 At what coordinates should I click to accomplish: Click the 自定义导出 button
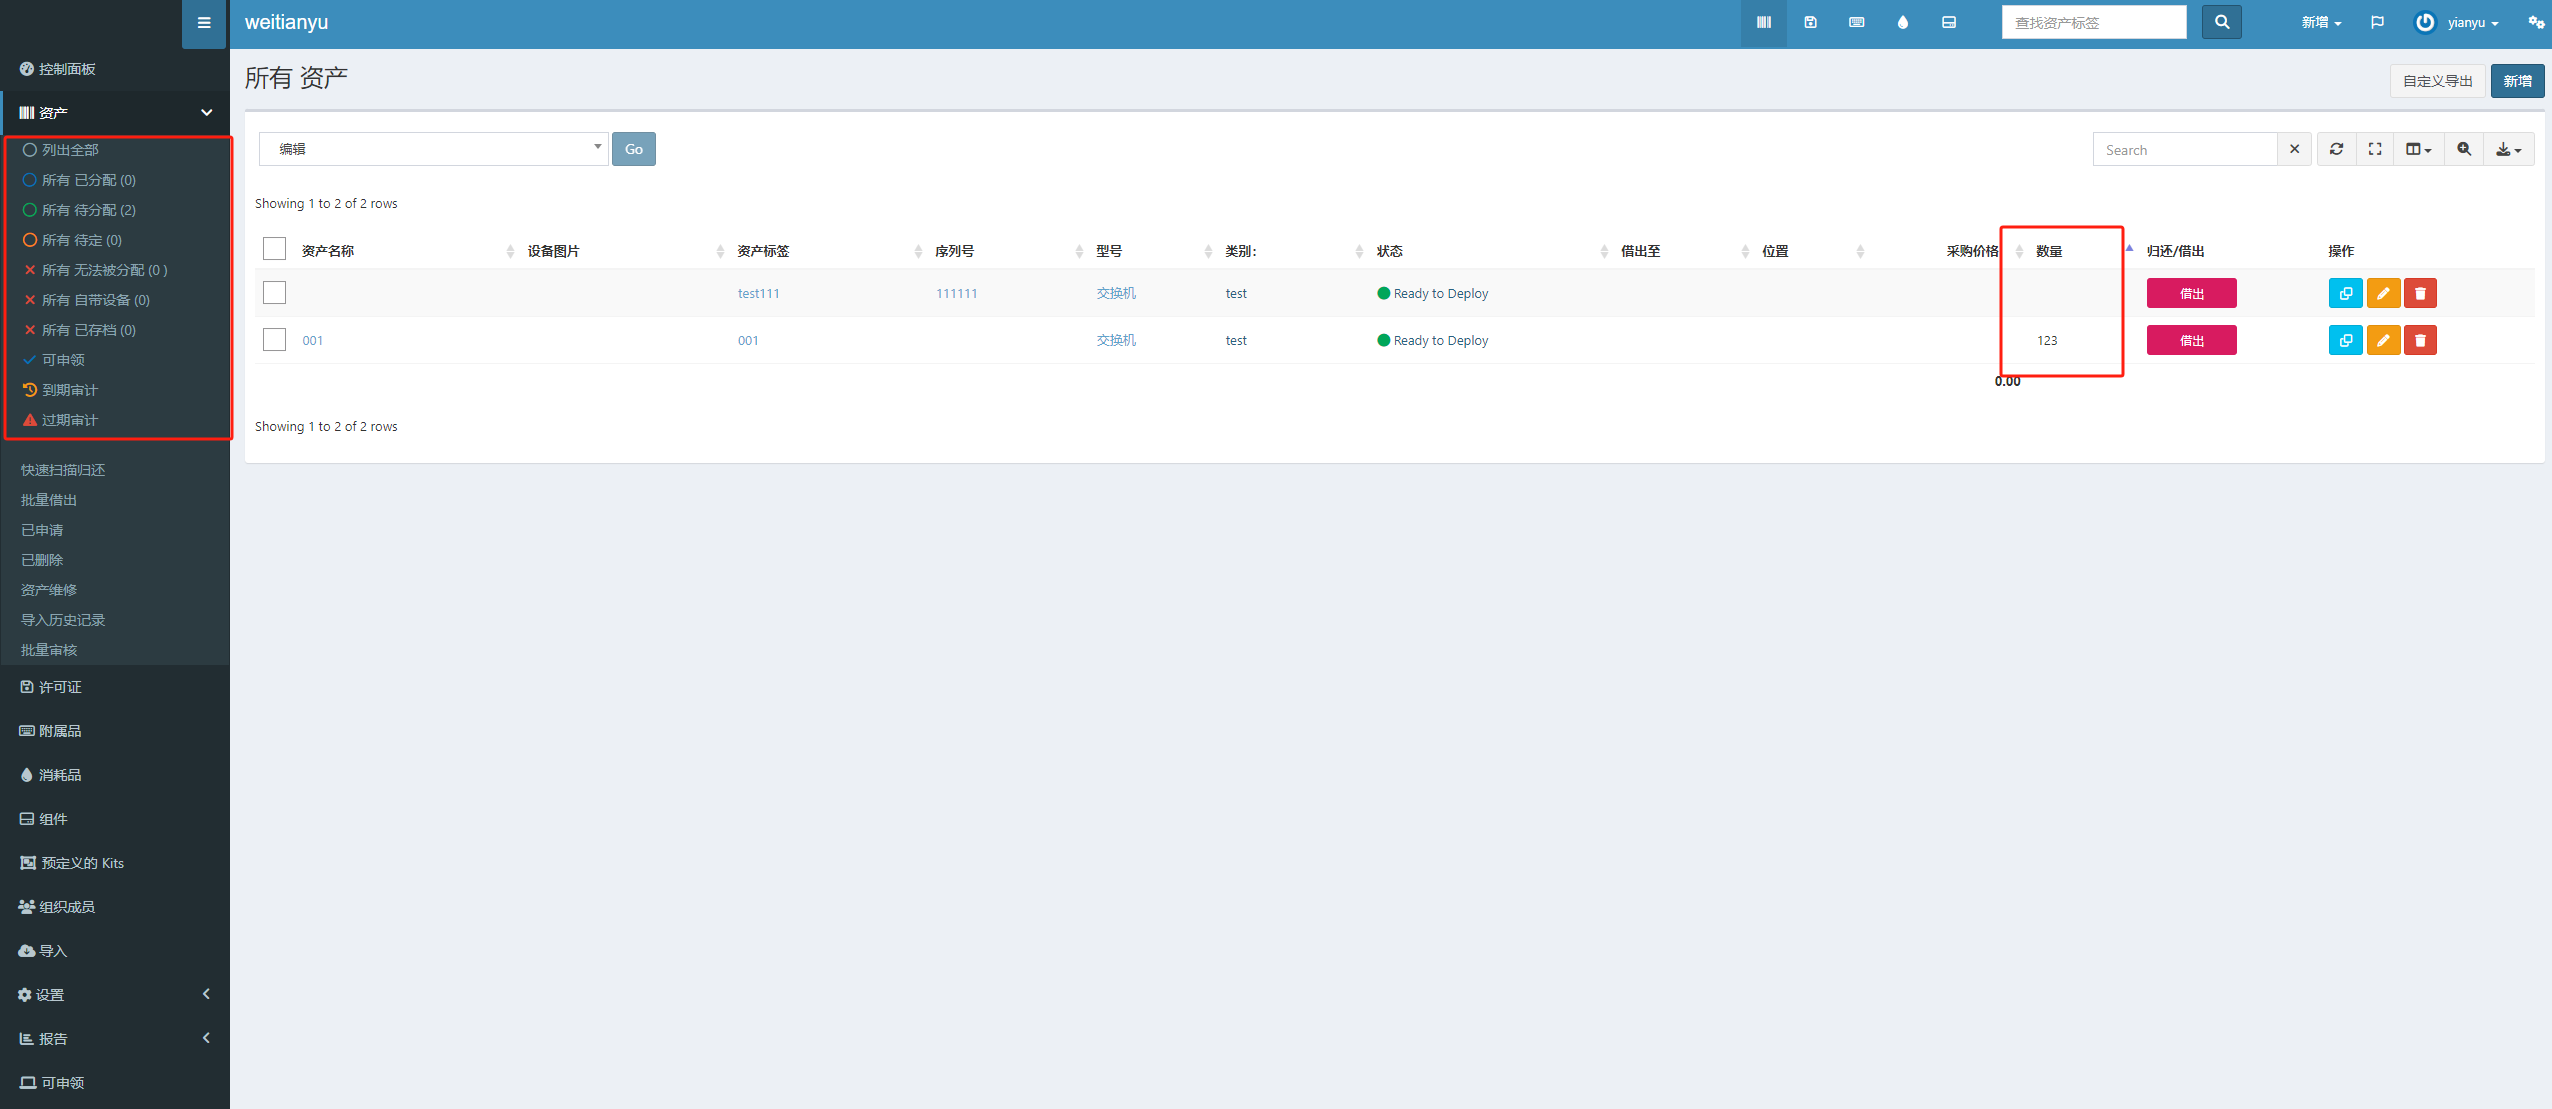click(x=2437, y=81)
